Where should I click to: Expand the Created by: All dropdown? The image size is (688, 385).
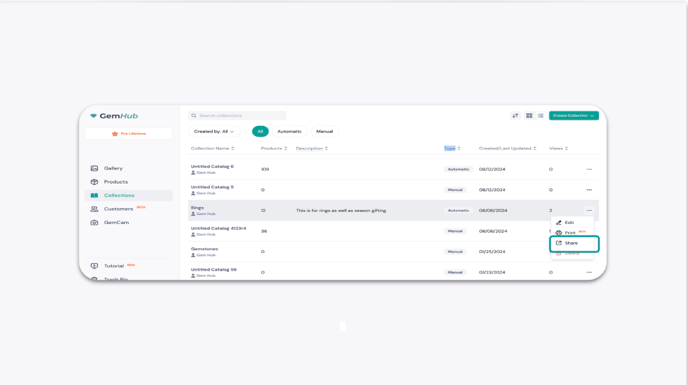point(214,131)
